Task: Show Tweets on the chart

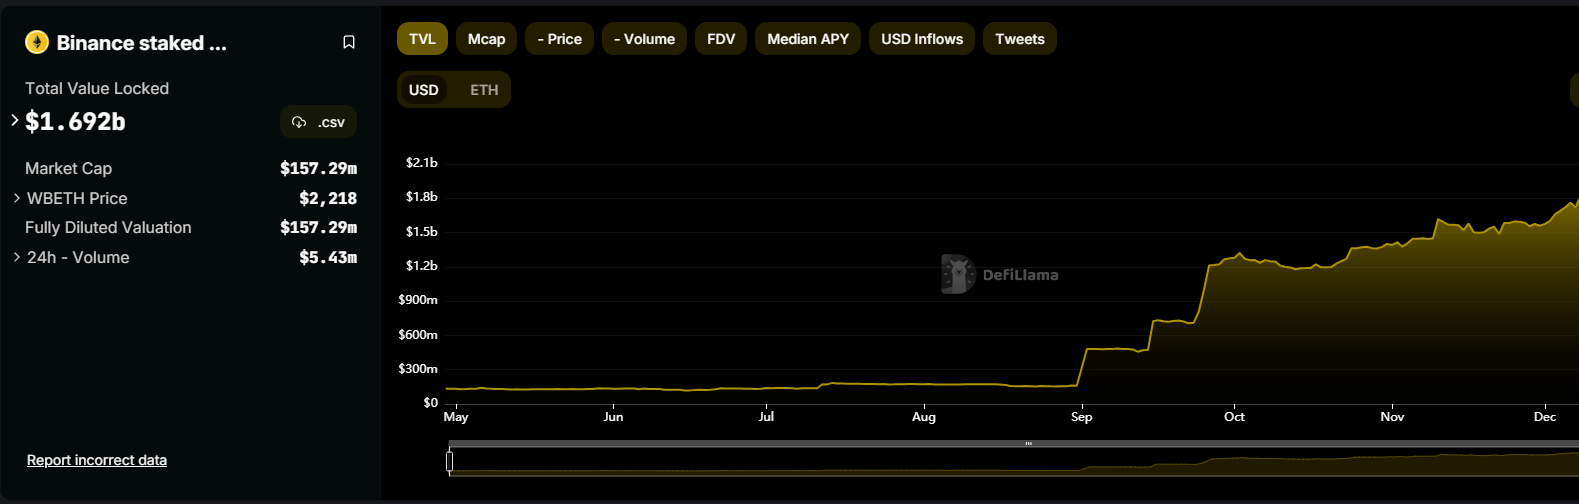Action: coord(1019,39)
